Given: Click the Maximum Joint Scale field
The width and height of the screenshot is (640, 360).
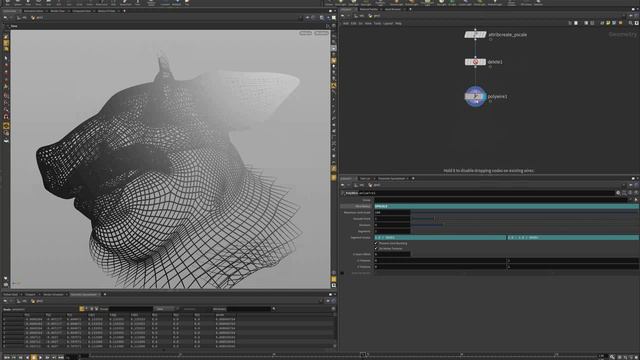Looking at the screenshot, I should (392, 212).
